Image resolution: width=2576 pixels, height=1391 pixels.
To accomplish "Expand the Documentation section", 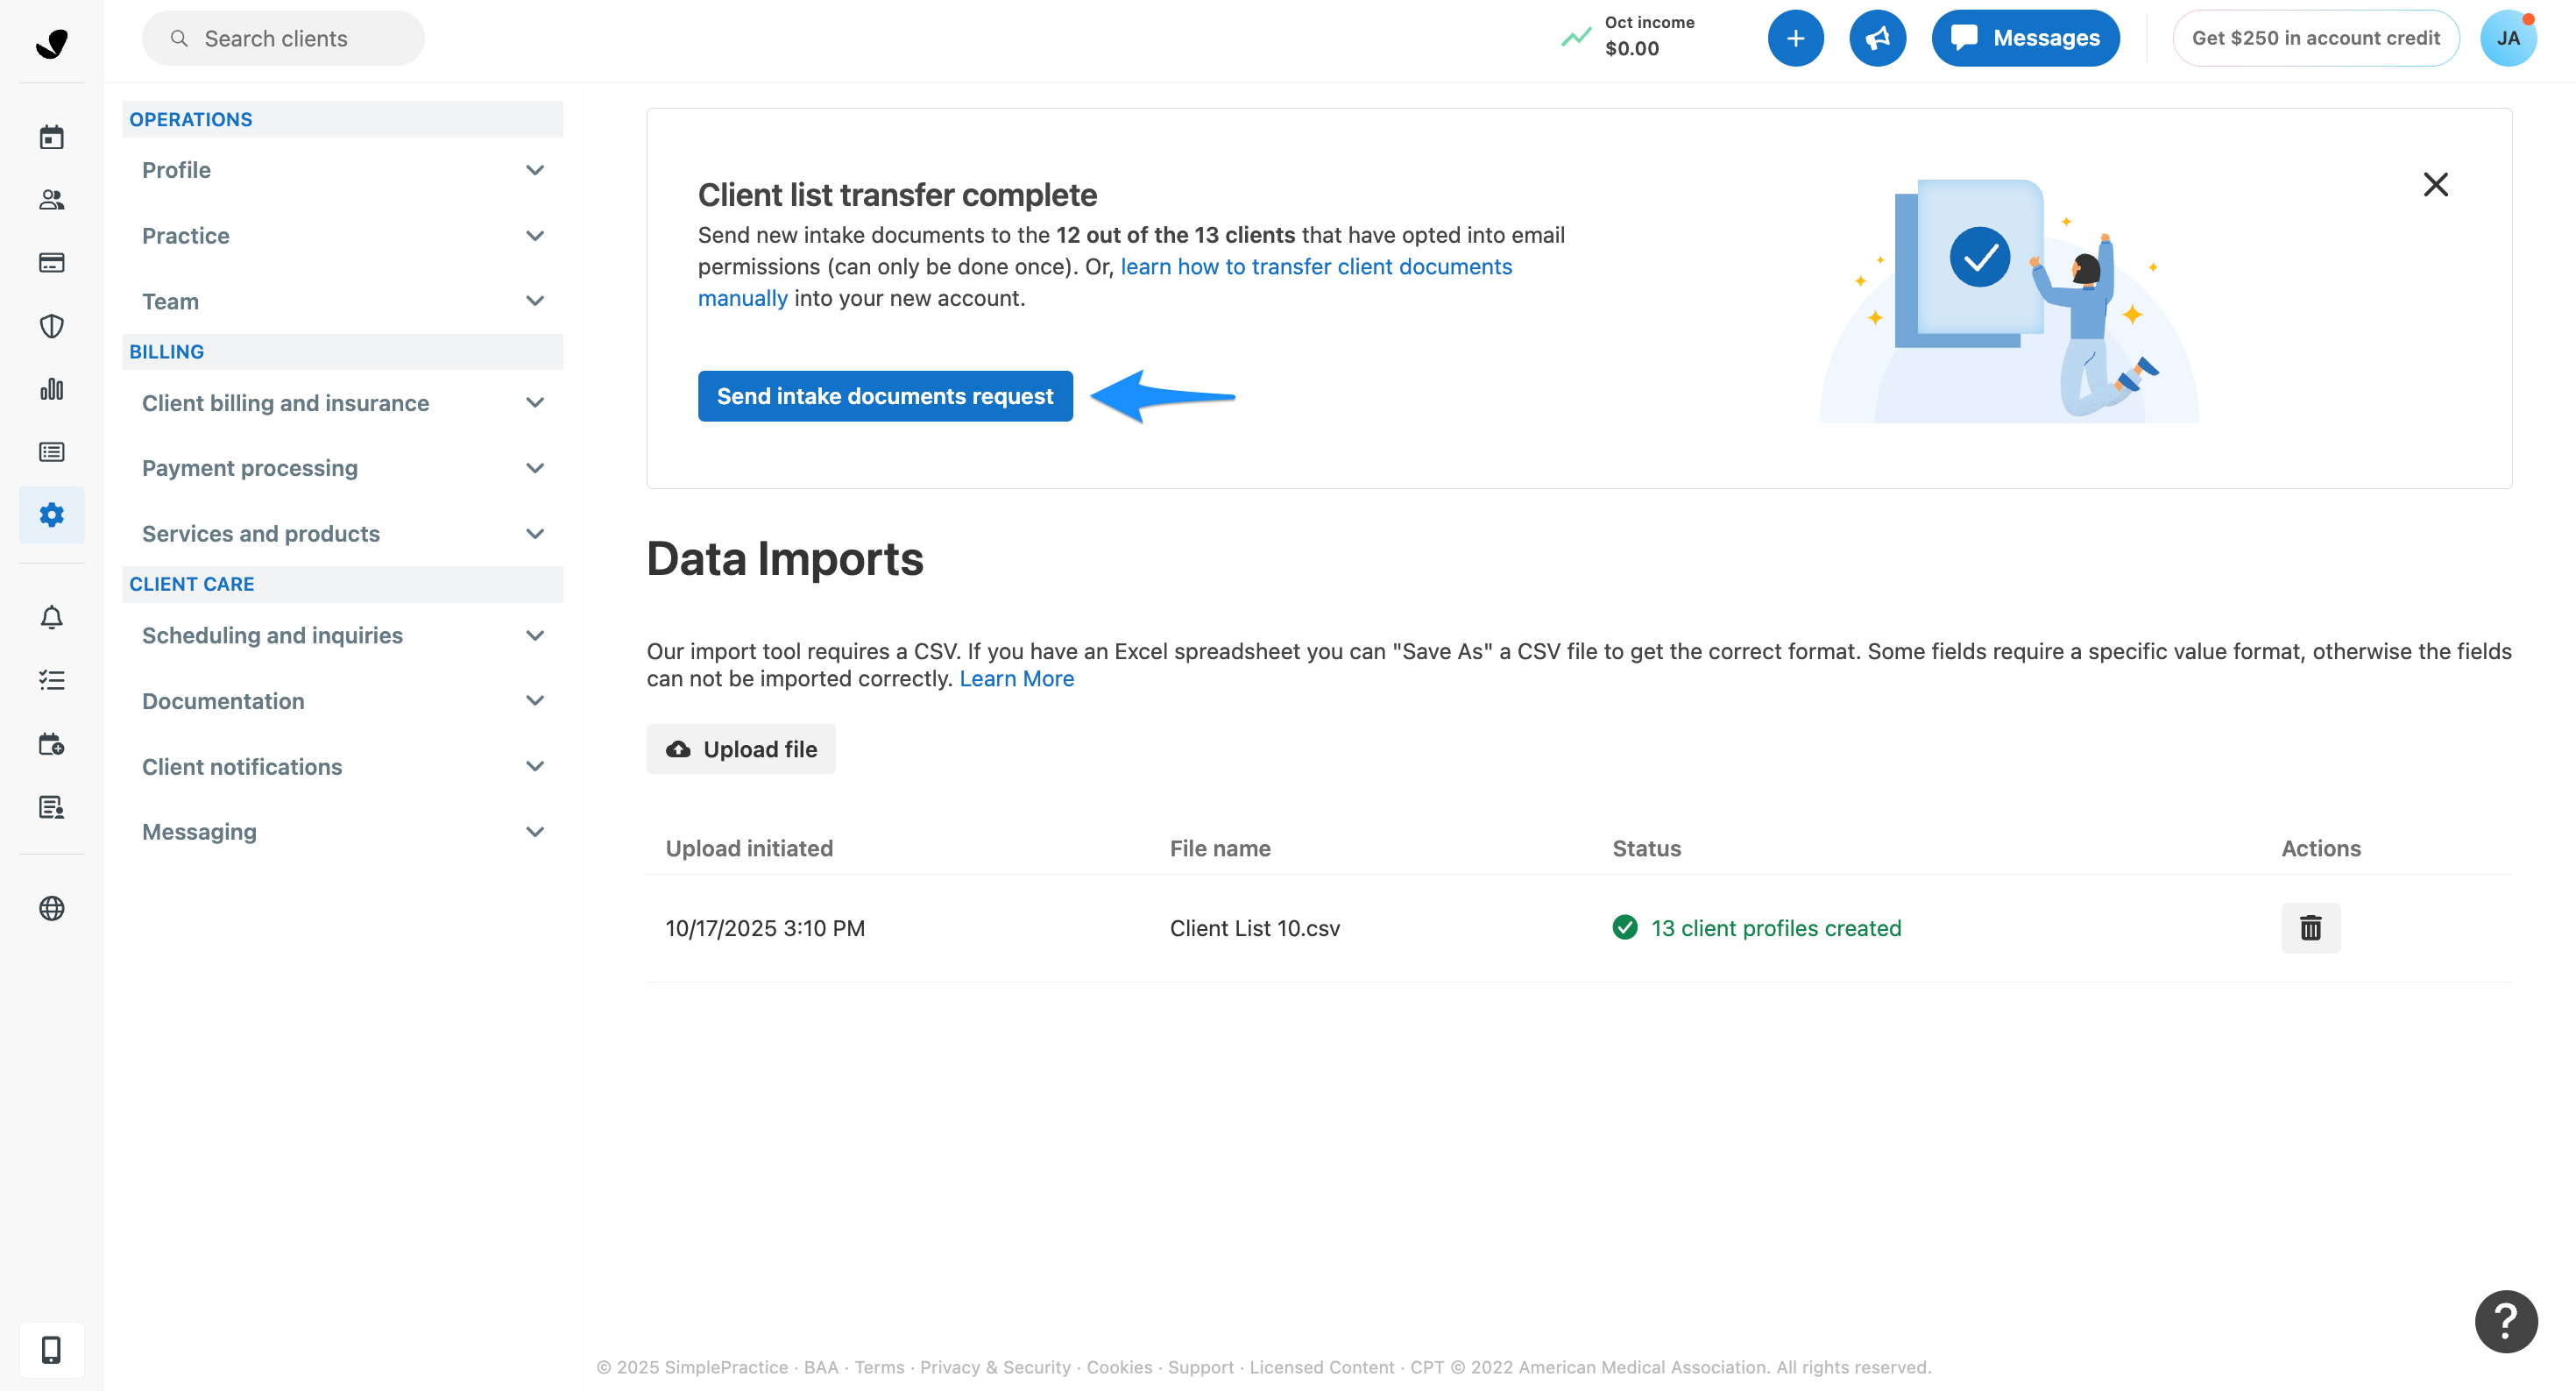I will pos(342,701).
